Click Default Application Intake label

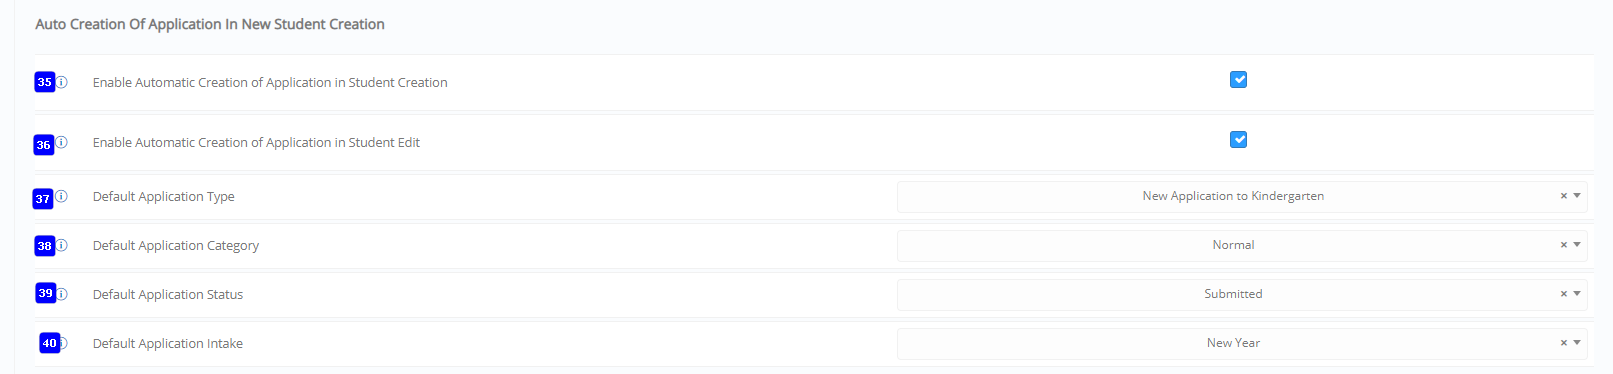pos(168,343)
